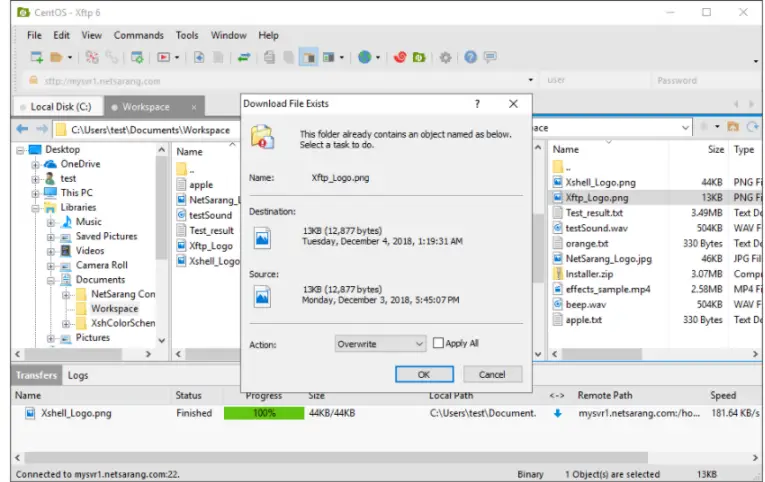765x482 pixels.
Task: Click the Password input field
Action: point(705,80)
